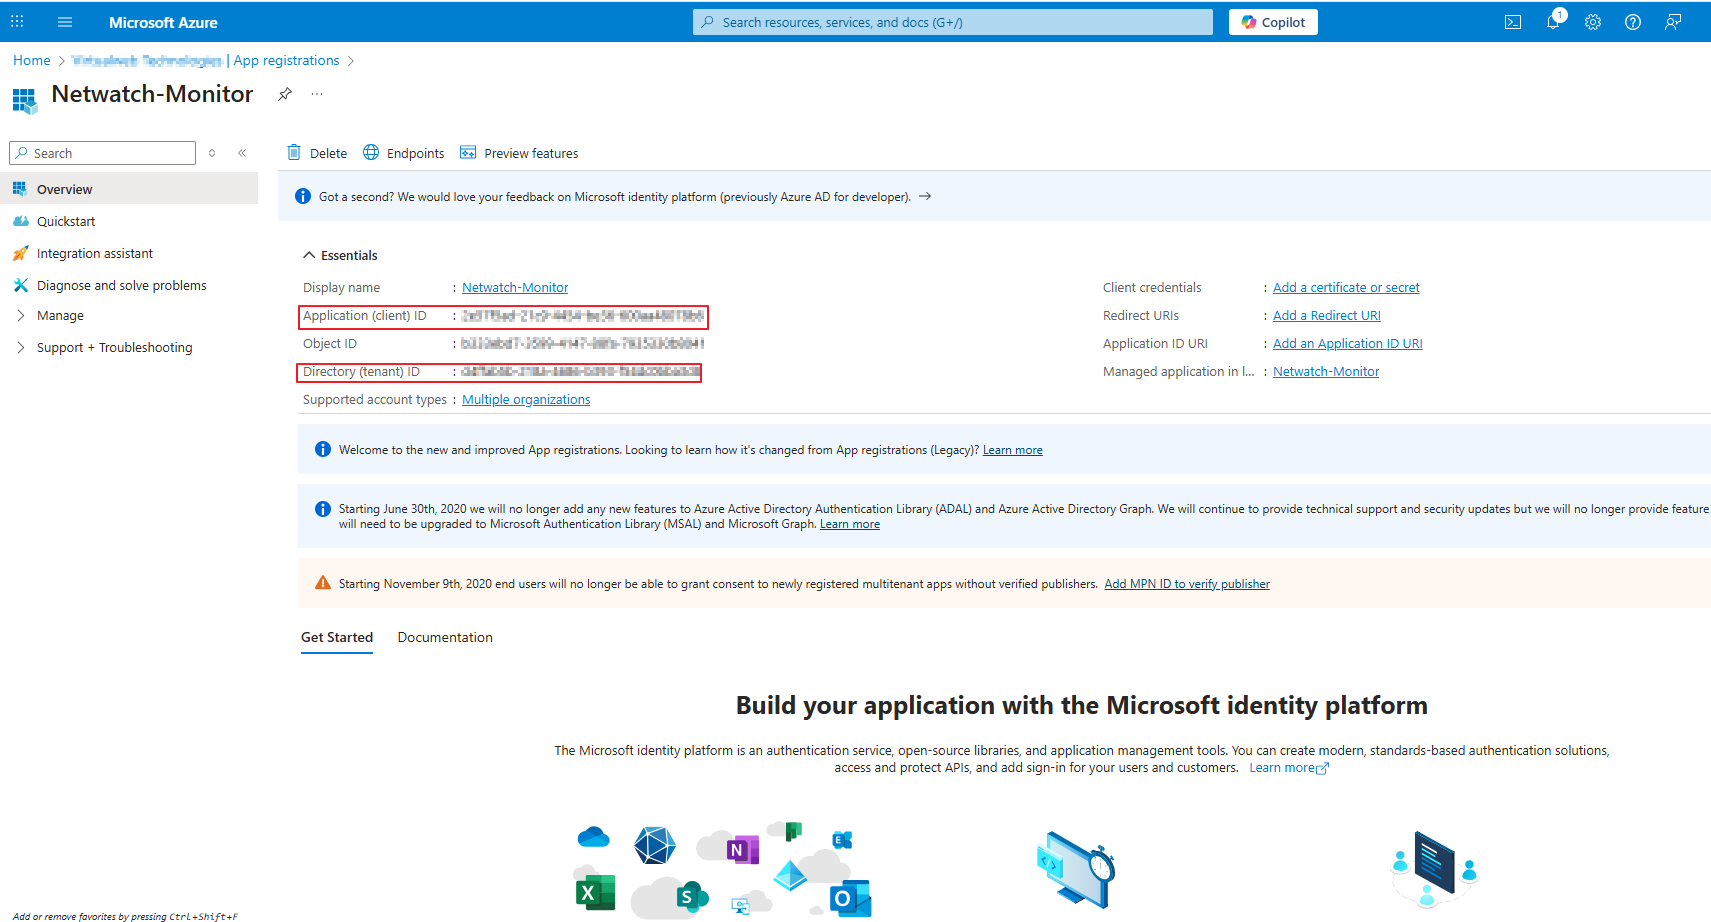Select Overview in the sidebar

pyautogui.click(x=129, y=189)
